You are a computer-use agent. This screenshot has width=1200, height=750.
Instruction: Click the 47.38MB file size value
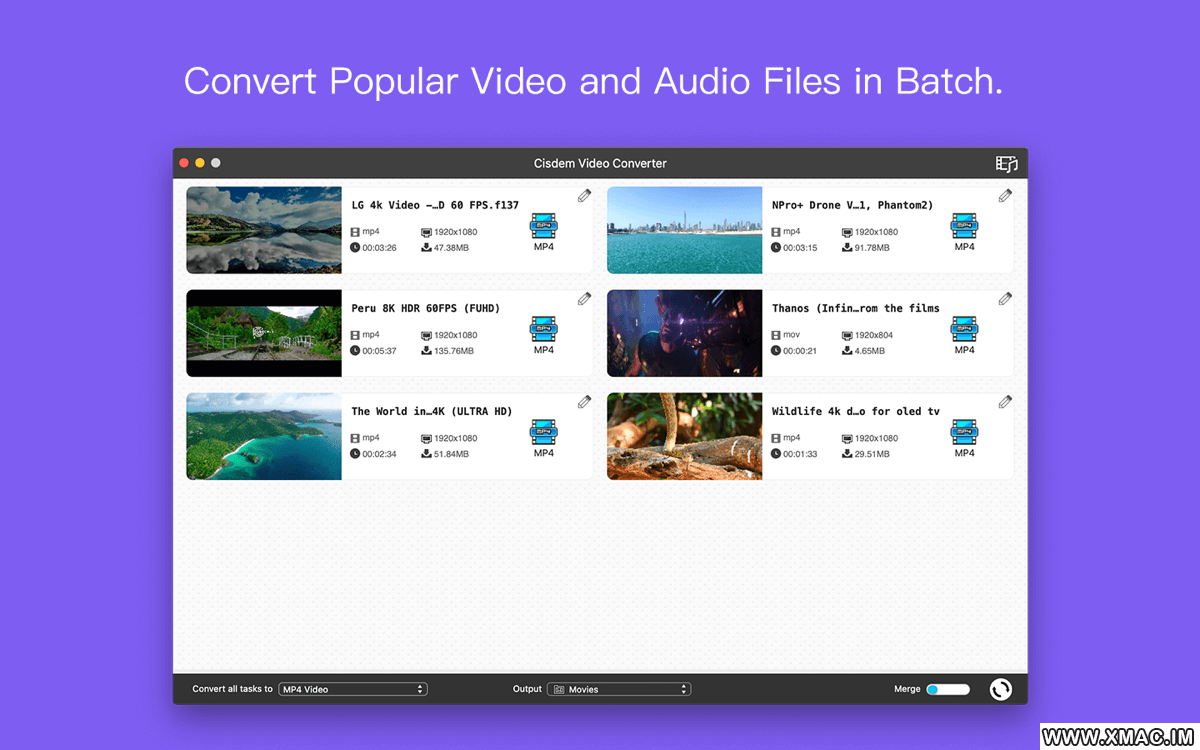(x=451, y=248)
